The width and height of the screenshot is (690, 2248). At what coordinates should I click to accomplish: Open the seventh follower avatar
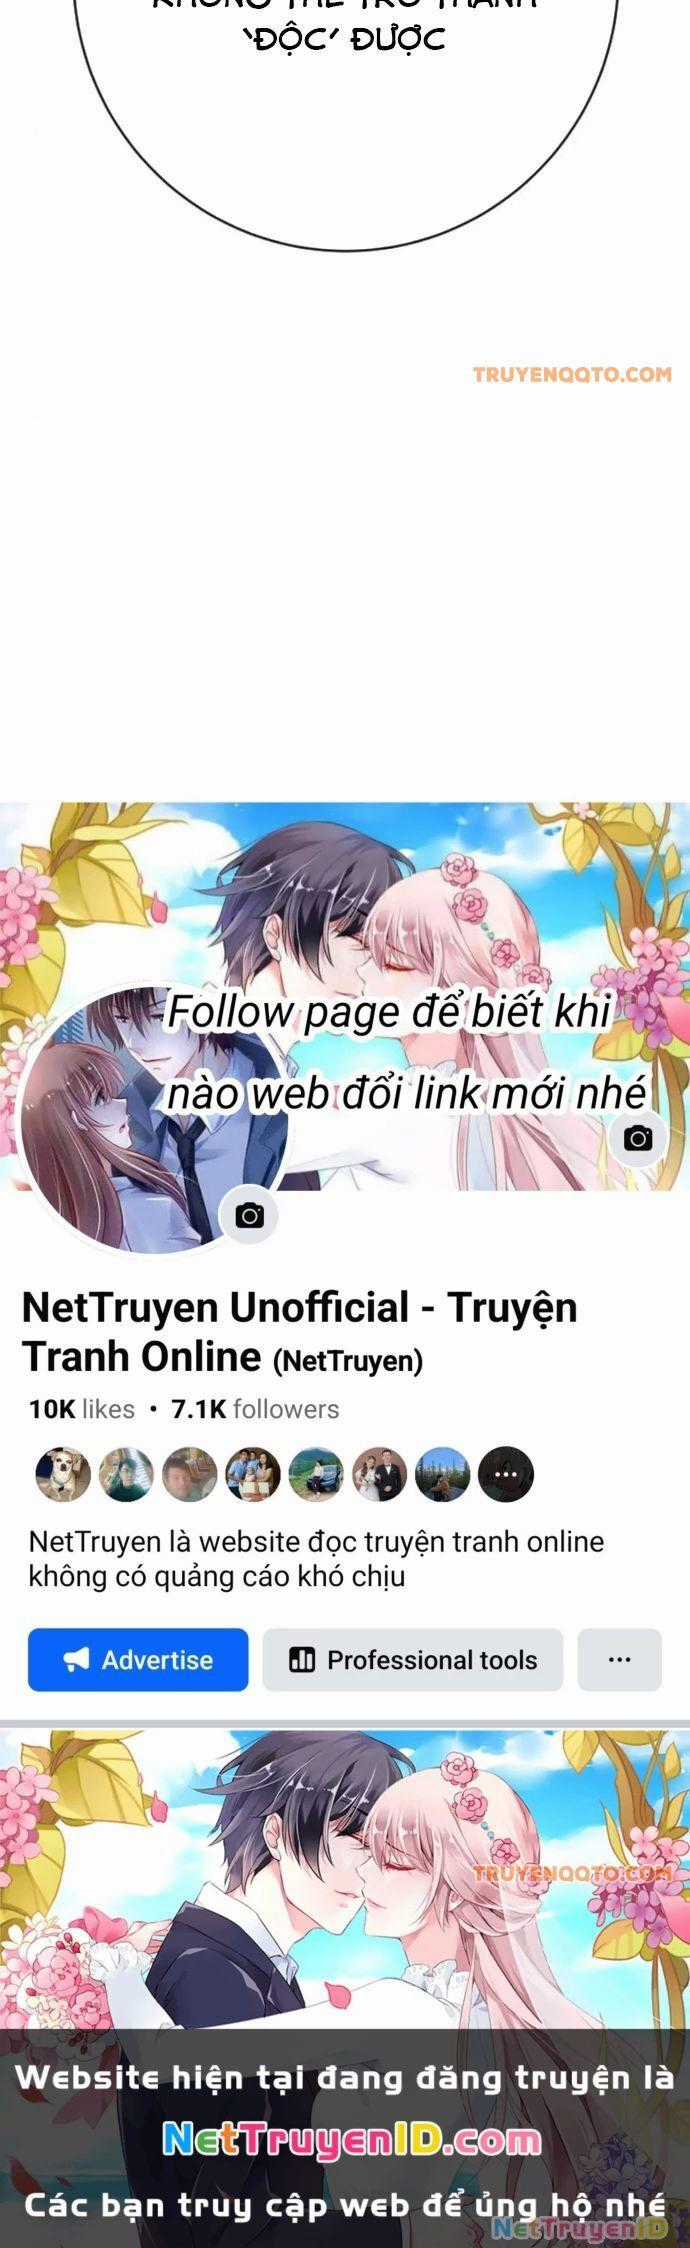(x=442, y=1474)
